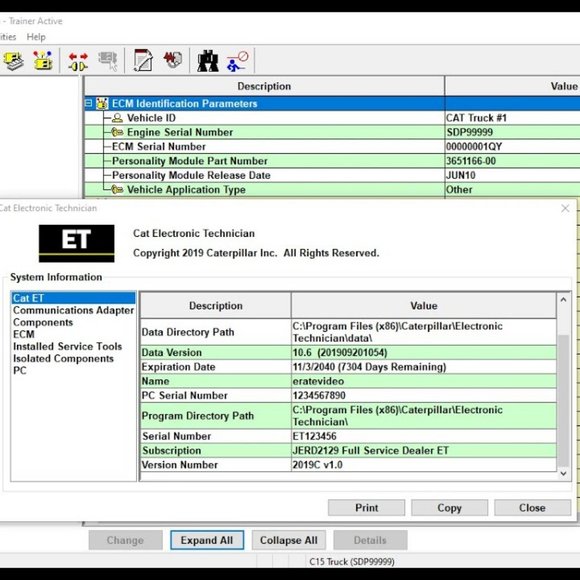Click the blue technician figure toolbar icon

(x=237, y=61)
